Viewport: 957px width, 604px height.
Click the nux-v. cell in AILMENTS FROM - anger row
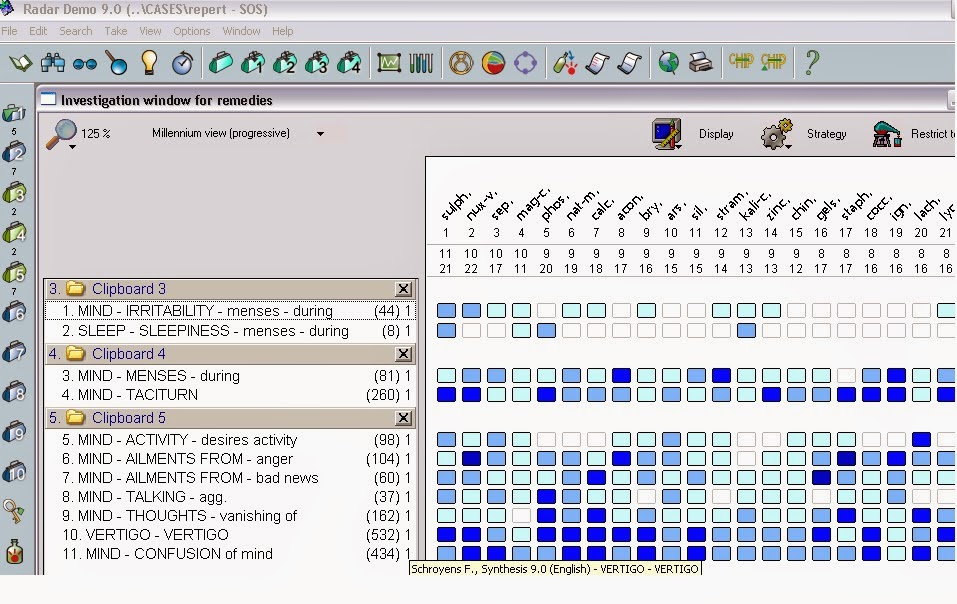pyautogui.click(x=471, y=458)
